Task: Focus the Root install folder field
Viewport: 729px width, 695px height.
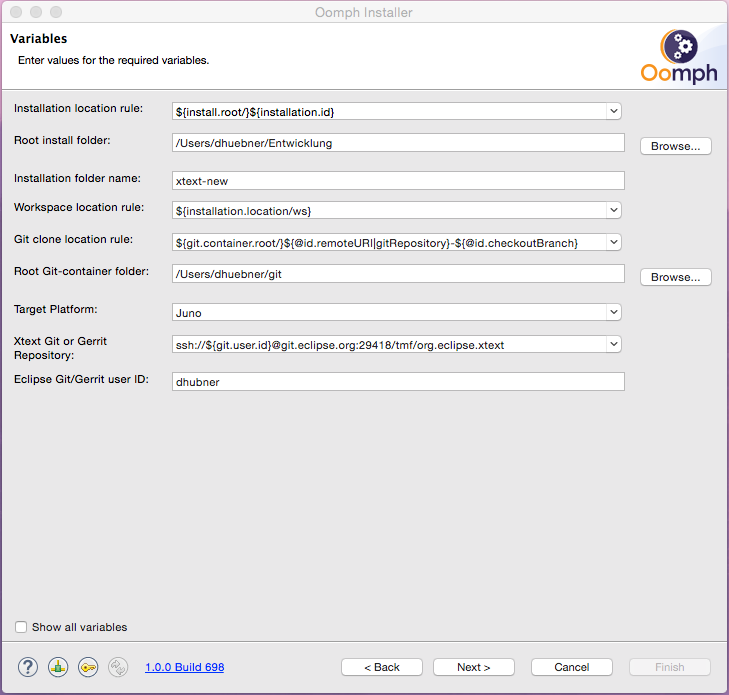Action: (398, 143)
